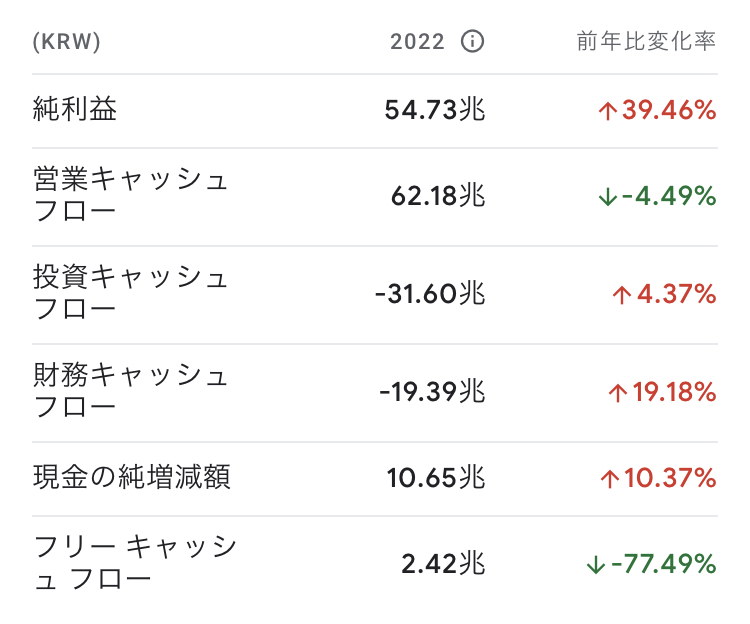750x624 pixels.
Task: Select the 財務キャッシュフロー row label
Action: [x=131, y=392]
